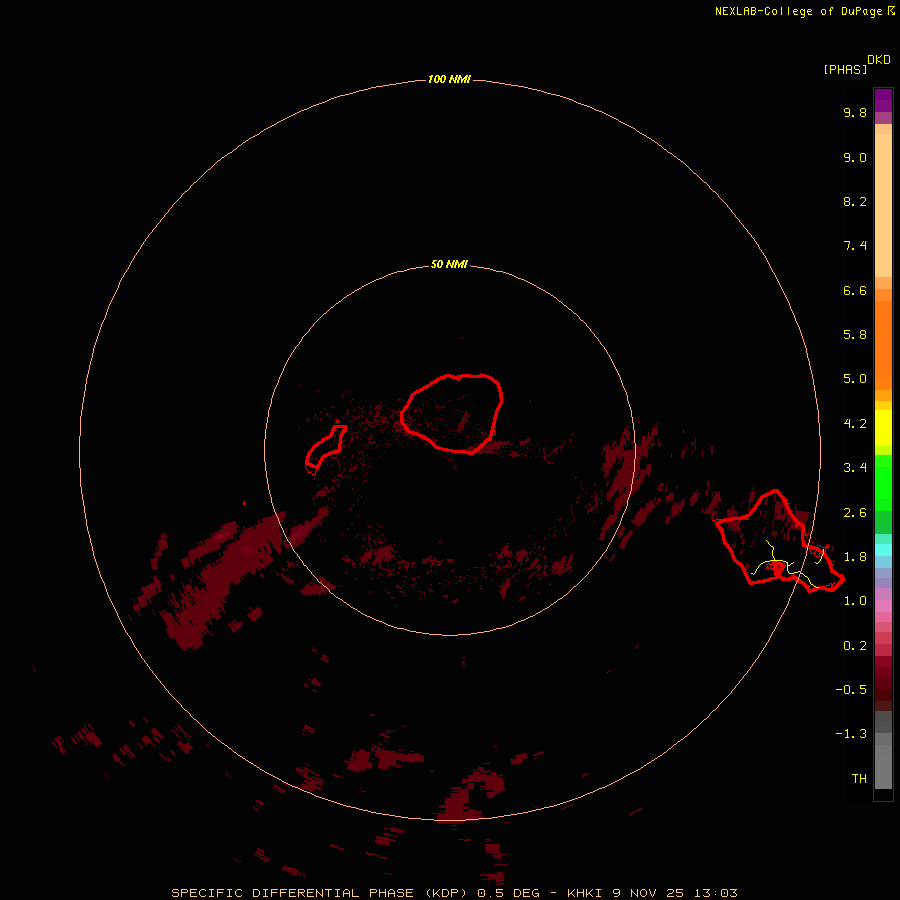This screenshot has height=900, width=900.
Task: Click the 7.4 scale value
Action: click(x=855, y=246)
